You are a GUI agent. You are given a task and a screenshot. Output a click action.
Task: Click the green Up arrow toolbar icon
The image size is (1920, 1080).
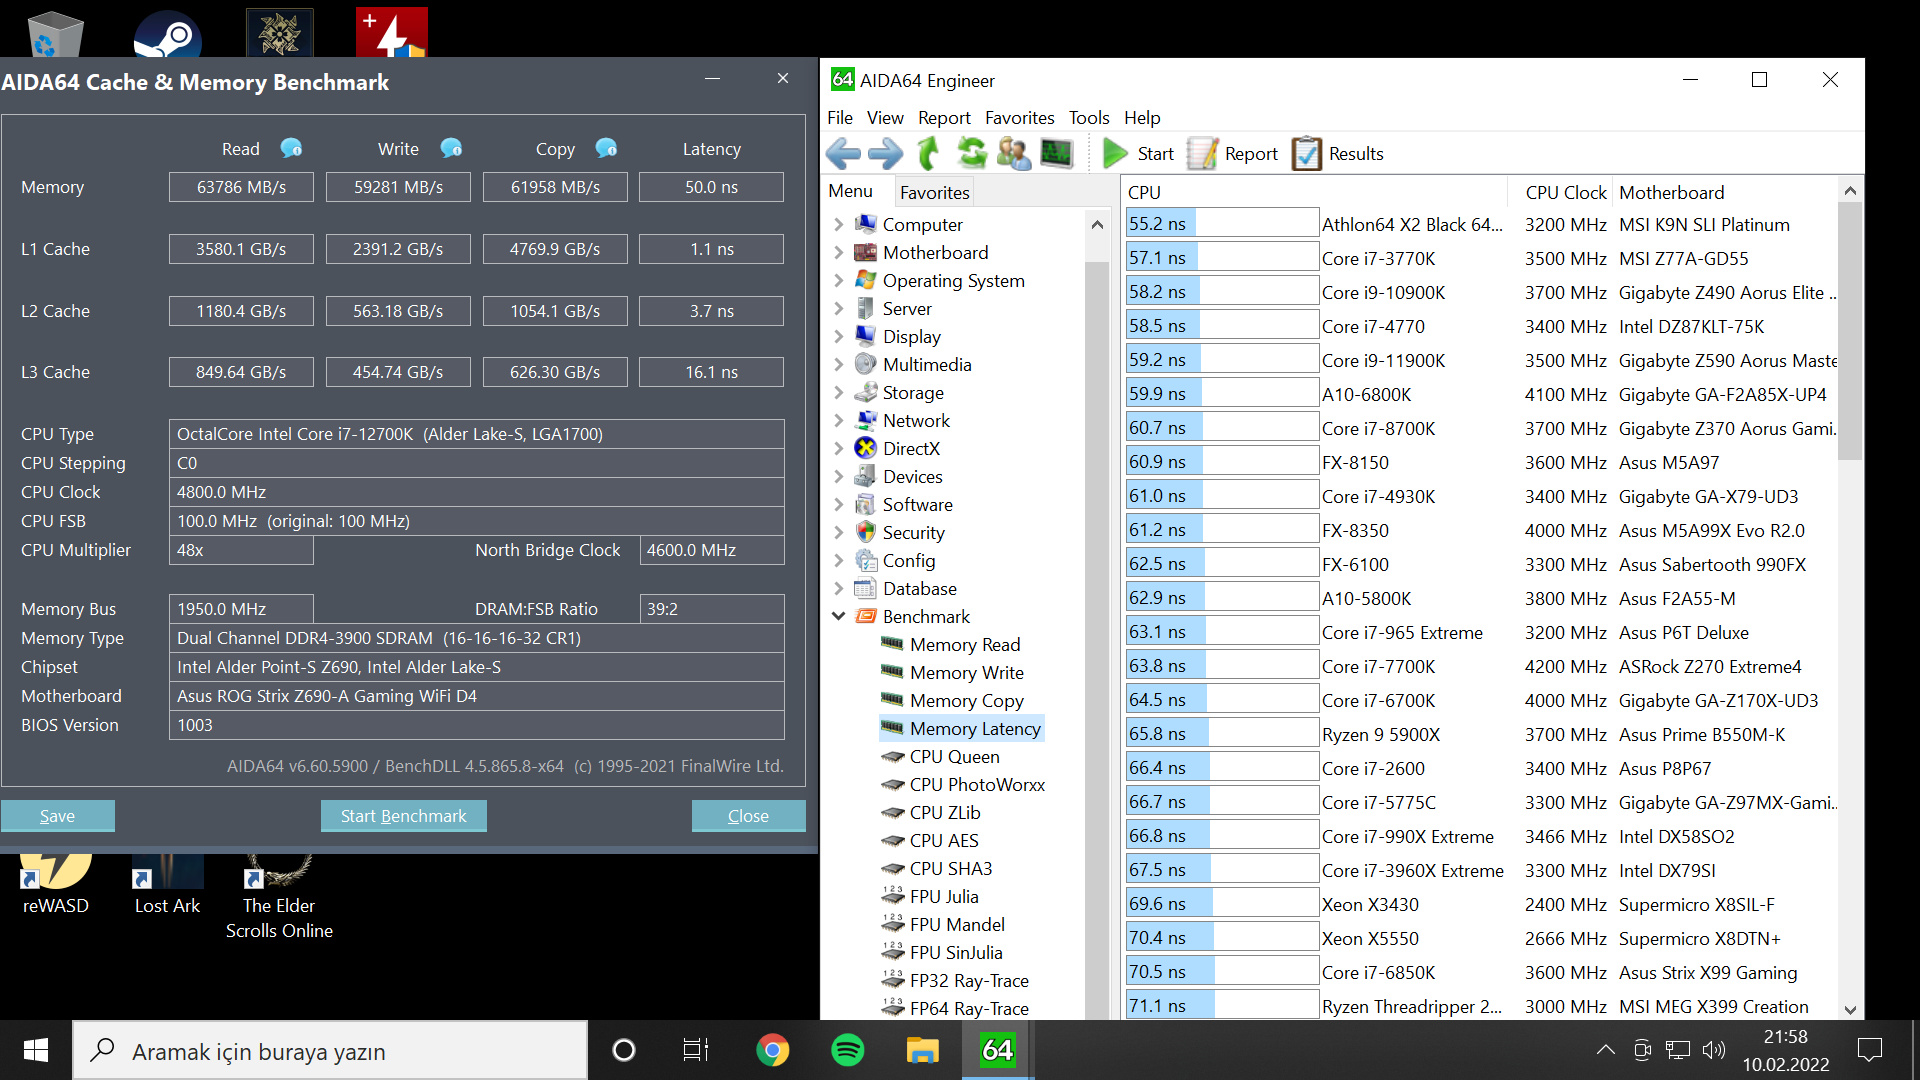point(929,153)
